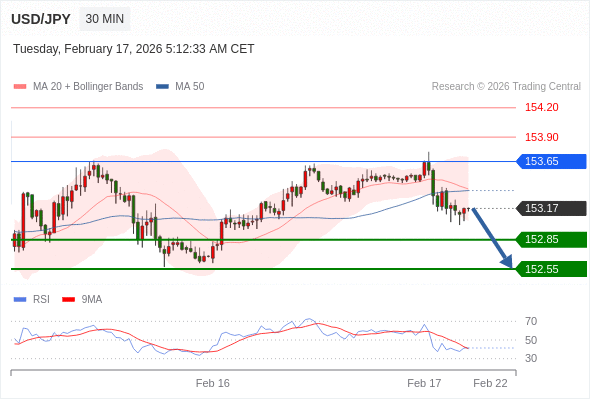Click the date and time text
This screenshot has height=400, width=590.
(x=134, y=49)
